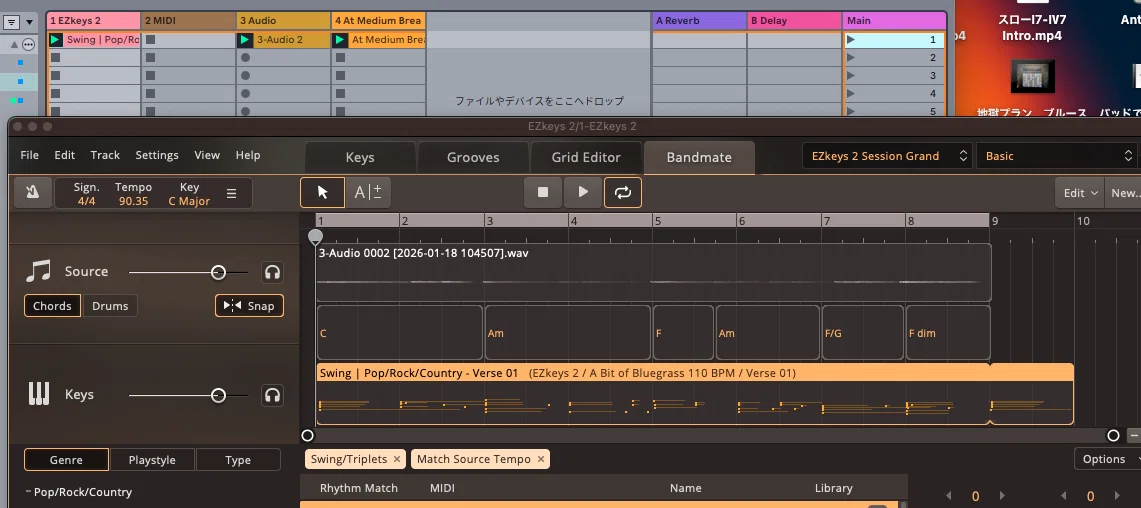Switch source detection to Chords
Screen dimensions: 1141x508
click(52, 306)
